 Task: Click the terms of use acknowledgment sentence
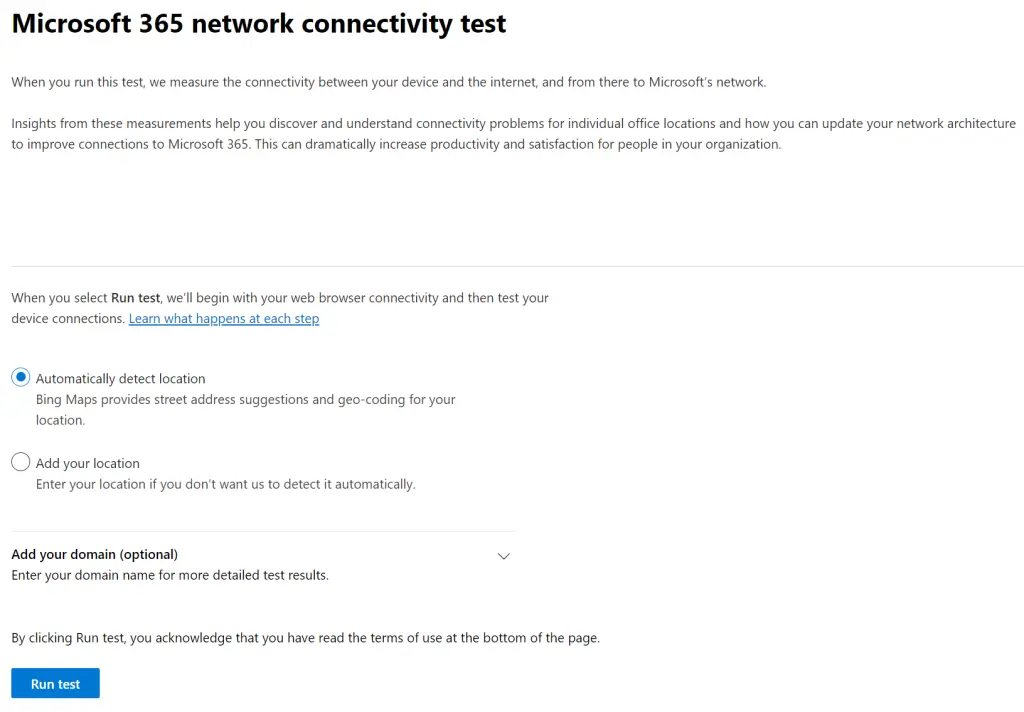pos(305,638)
